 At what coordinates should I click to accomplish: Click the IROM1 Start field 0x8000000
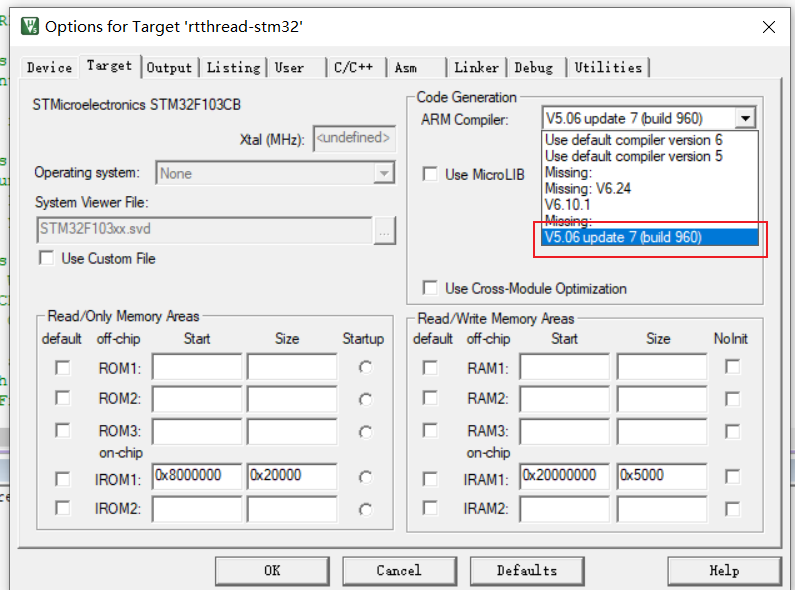click(x=197, y=476)
